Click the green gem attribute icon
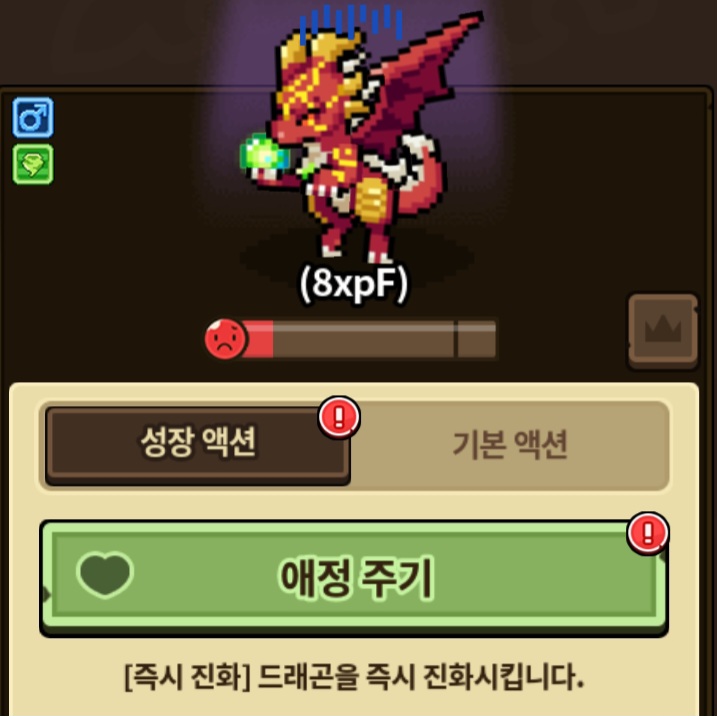Screen dimensions: 717x716 point(33,164)
